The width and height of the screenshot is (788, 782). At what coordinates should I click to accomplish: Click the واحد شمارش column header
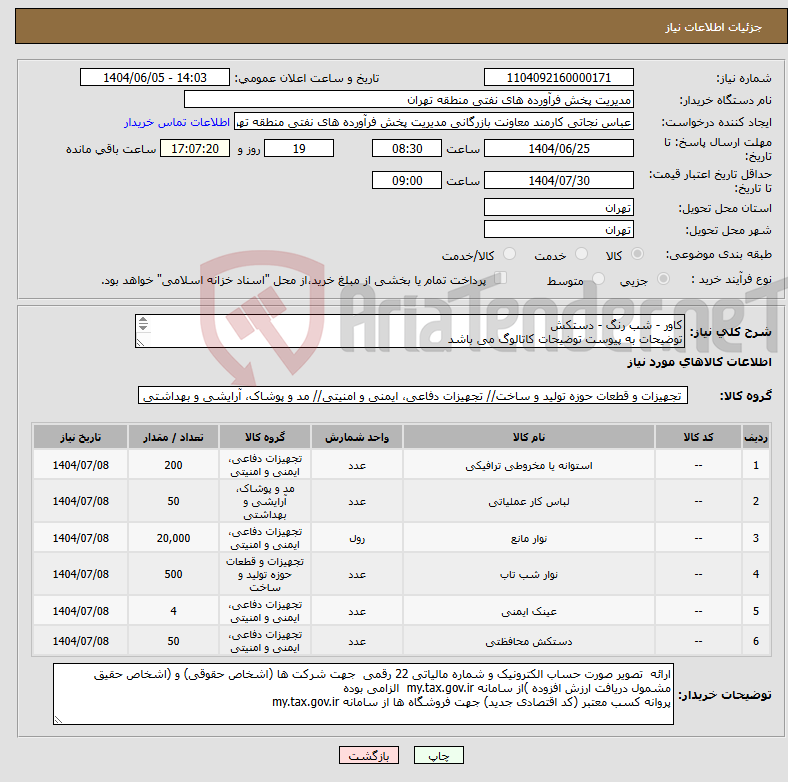357,437
